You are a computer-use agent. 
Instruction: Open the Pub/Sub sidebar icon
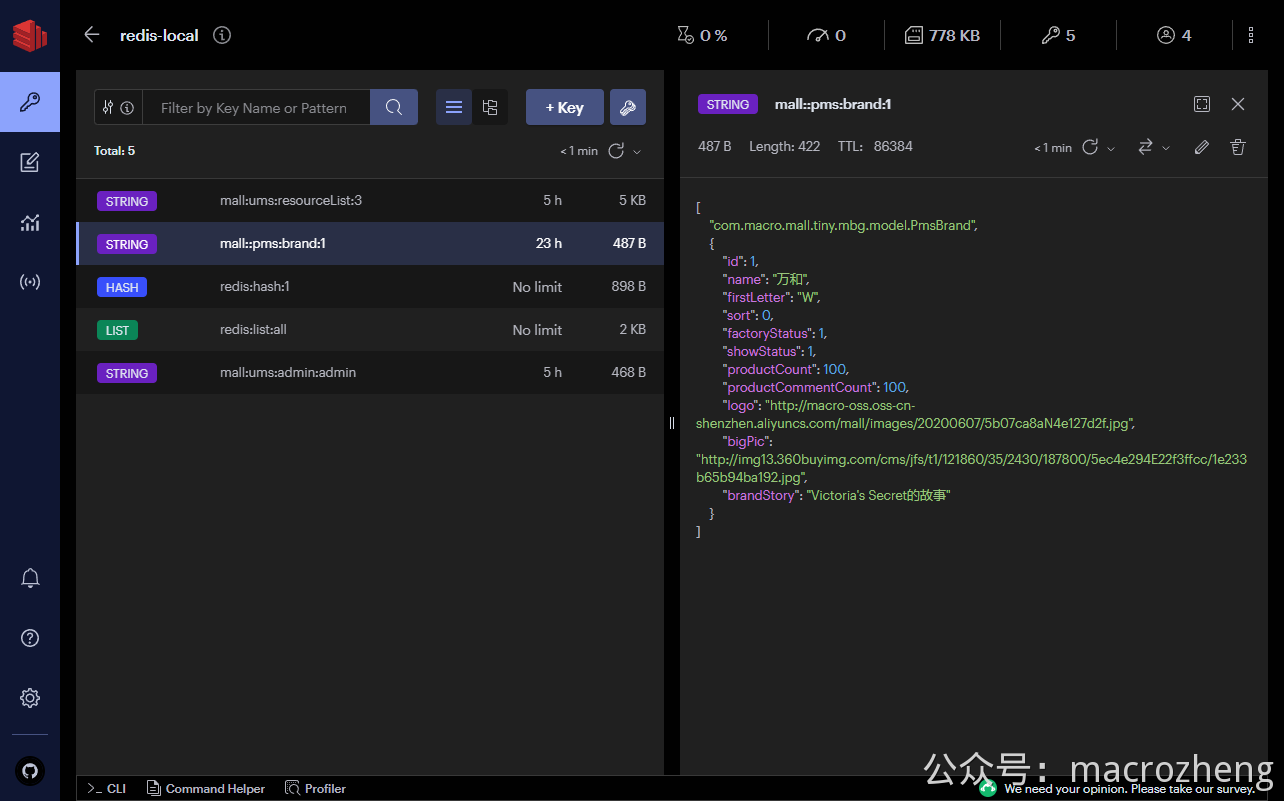[30, 282]
